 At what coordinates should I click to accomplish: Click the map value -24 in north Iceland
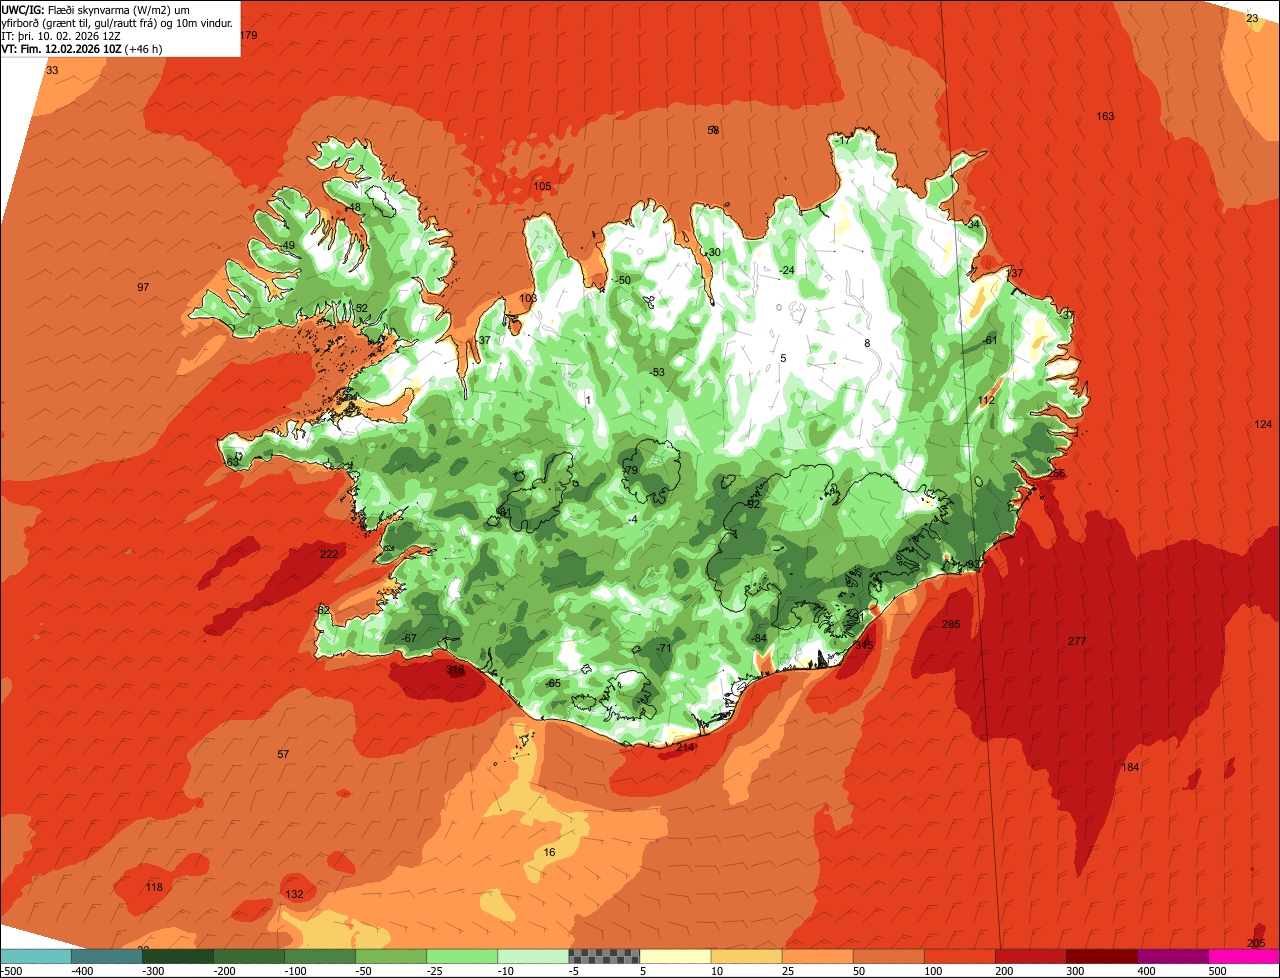(x=787, y=270)
